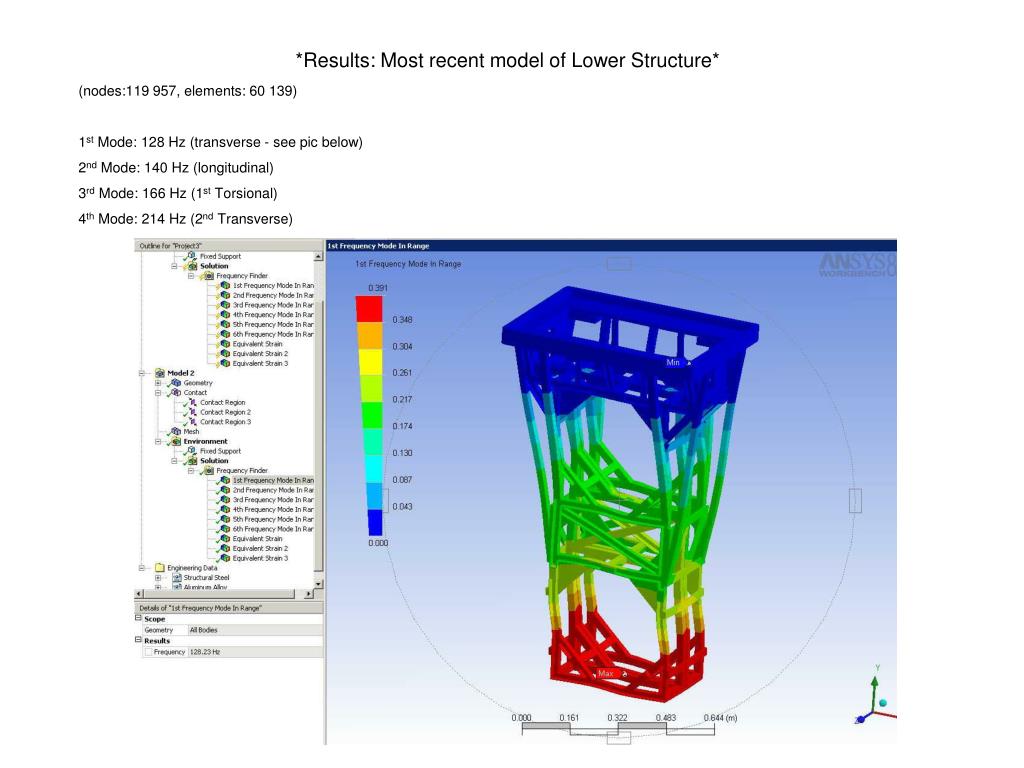Screen dimensions: 1024x768
Task: Click the Fixed Support icon under Environment
Action: tap(192, 451)
